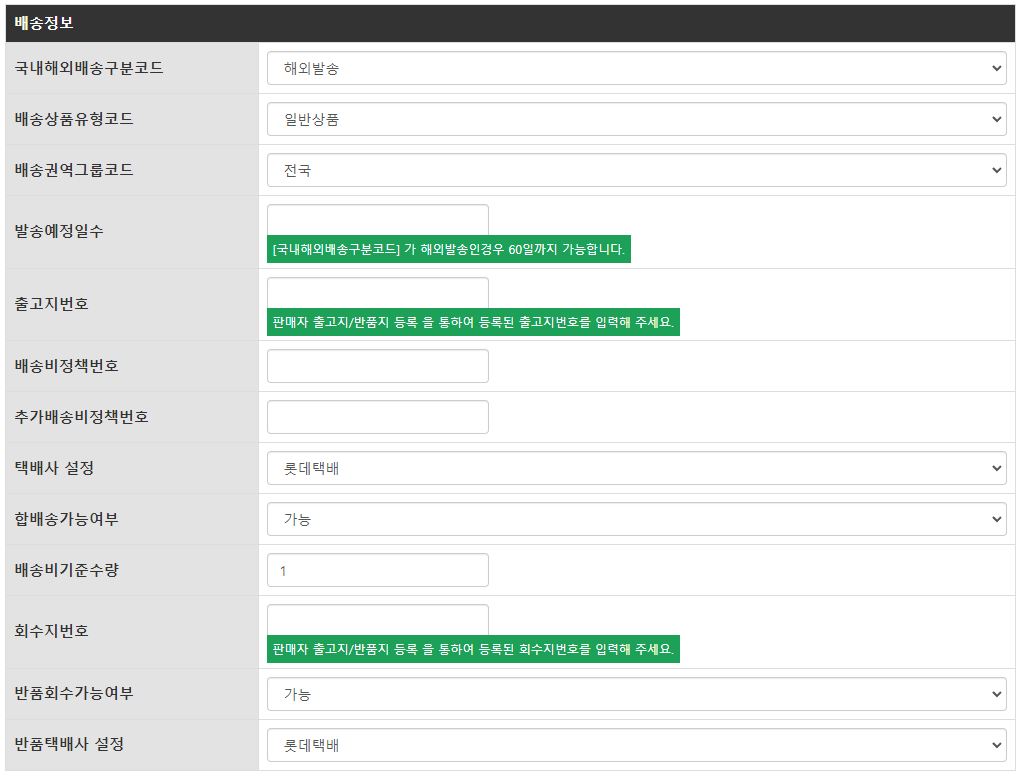This screenshot has width=1025, height=777.
Task: Click the green 회수지번호를 입력해 주세요 hint
Action: pos(473,649)
